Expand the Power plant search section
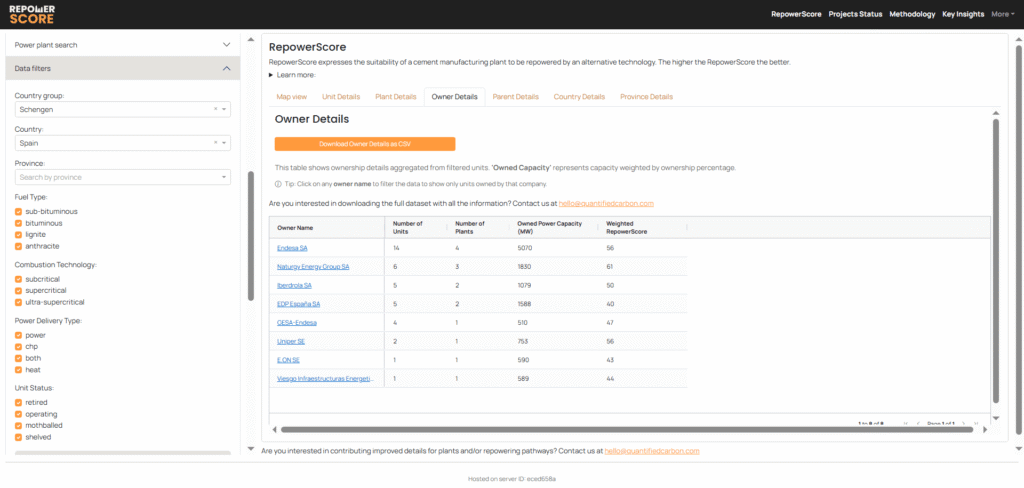 click(x=225, y=45)
